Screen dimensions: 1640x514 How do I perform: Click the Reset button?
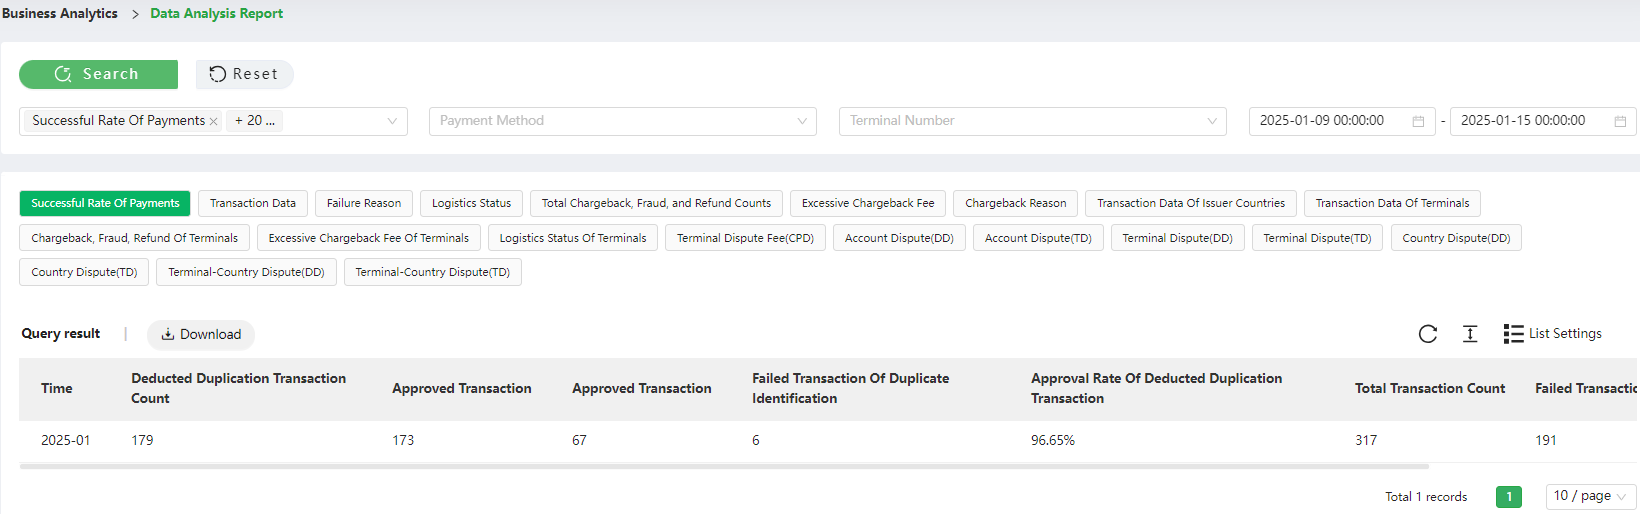(x=244, y=74)
